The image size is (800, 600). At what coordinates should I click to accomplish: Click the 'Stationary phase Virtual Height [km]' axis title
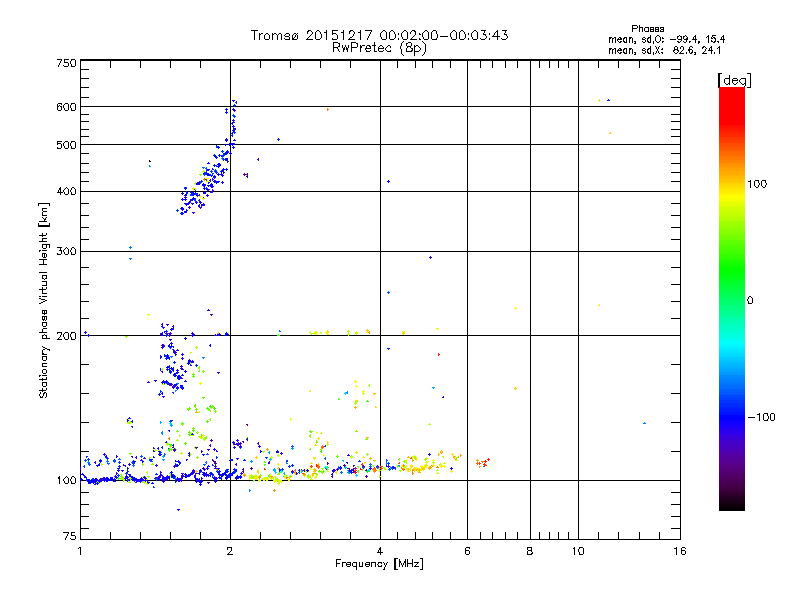coord(44,300)
